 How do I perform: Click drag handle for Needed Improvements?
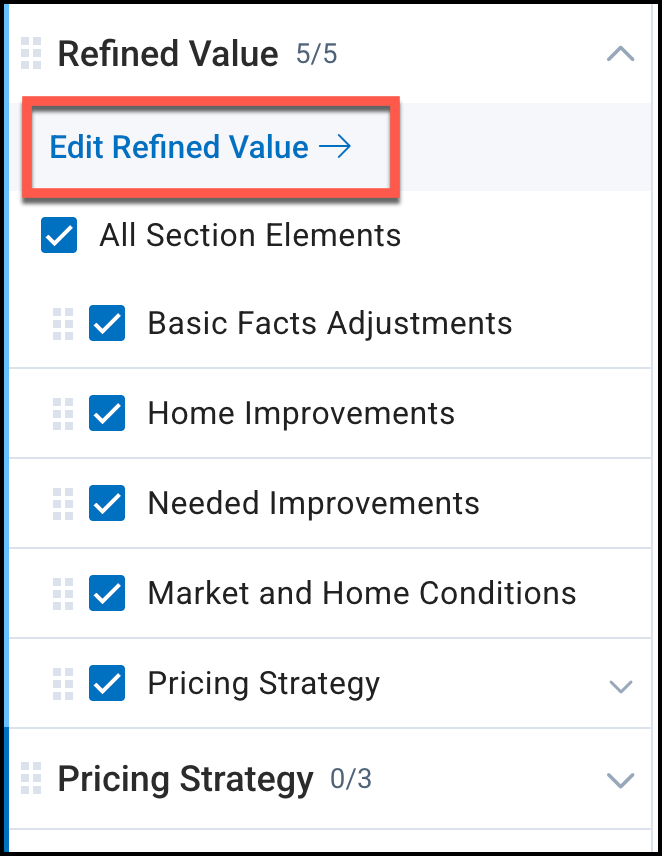point(63,503)
